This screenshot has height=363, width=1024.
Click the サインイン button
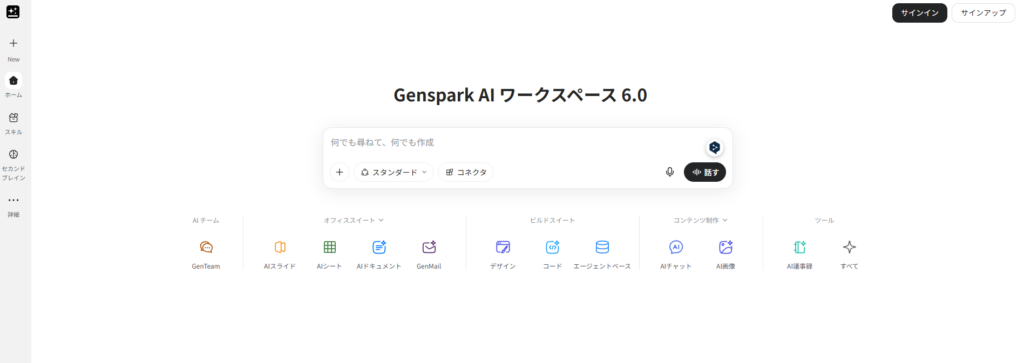pyautogui.click(x=920, y=13)
